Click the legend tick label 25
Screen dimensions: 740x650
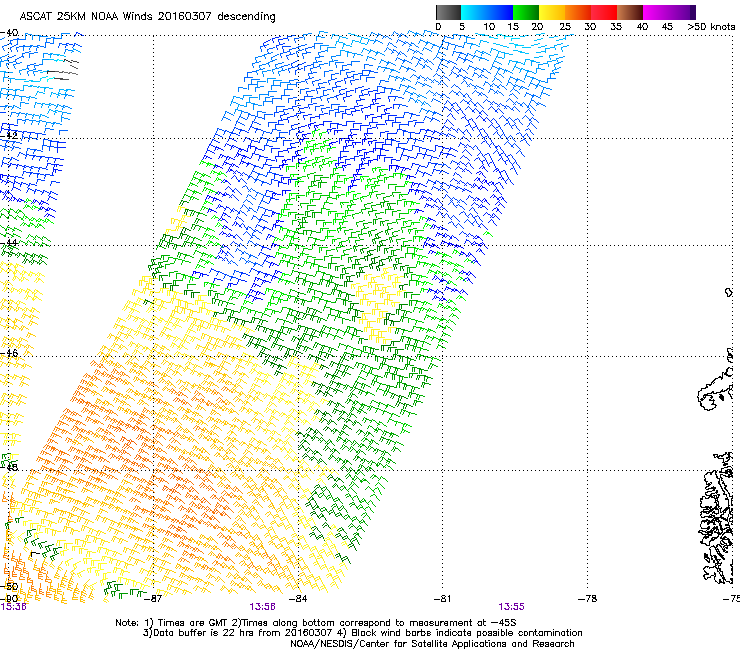[565, 27]
